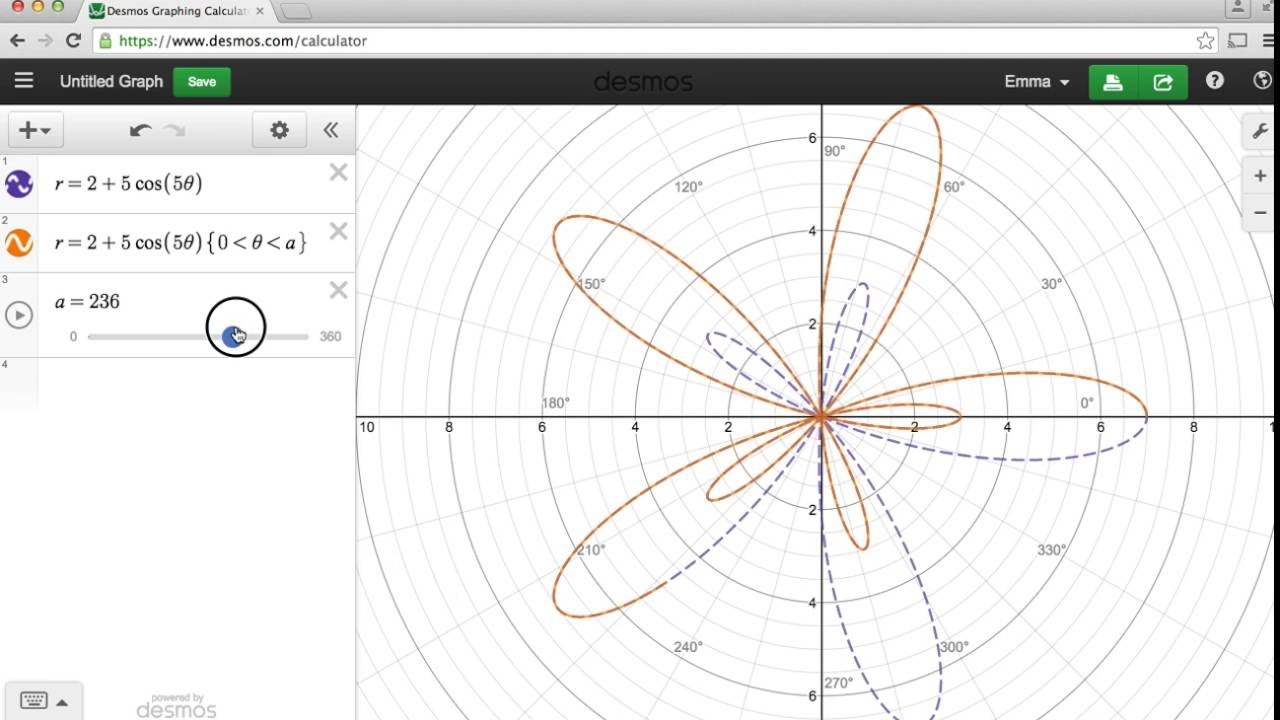Image resolution: width=1280 pixels, height=720 pixels.
Task: Click the 90° angle label on graph
Action: point(834,151)
